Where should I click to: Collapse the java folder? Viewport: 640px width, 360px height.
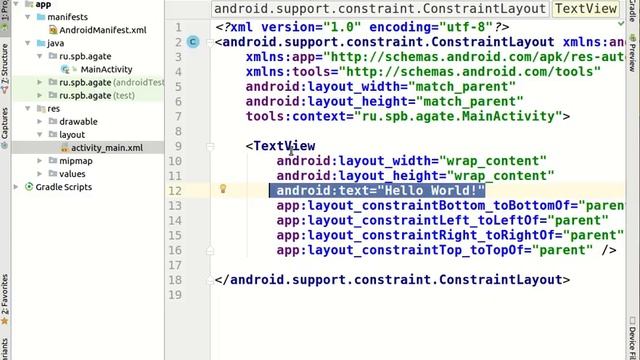click(28, 43)
